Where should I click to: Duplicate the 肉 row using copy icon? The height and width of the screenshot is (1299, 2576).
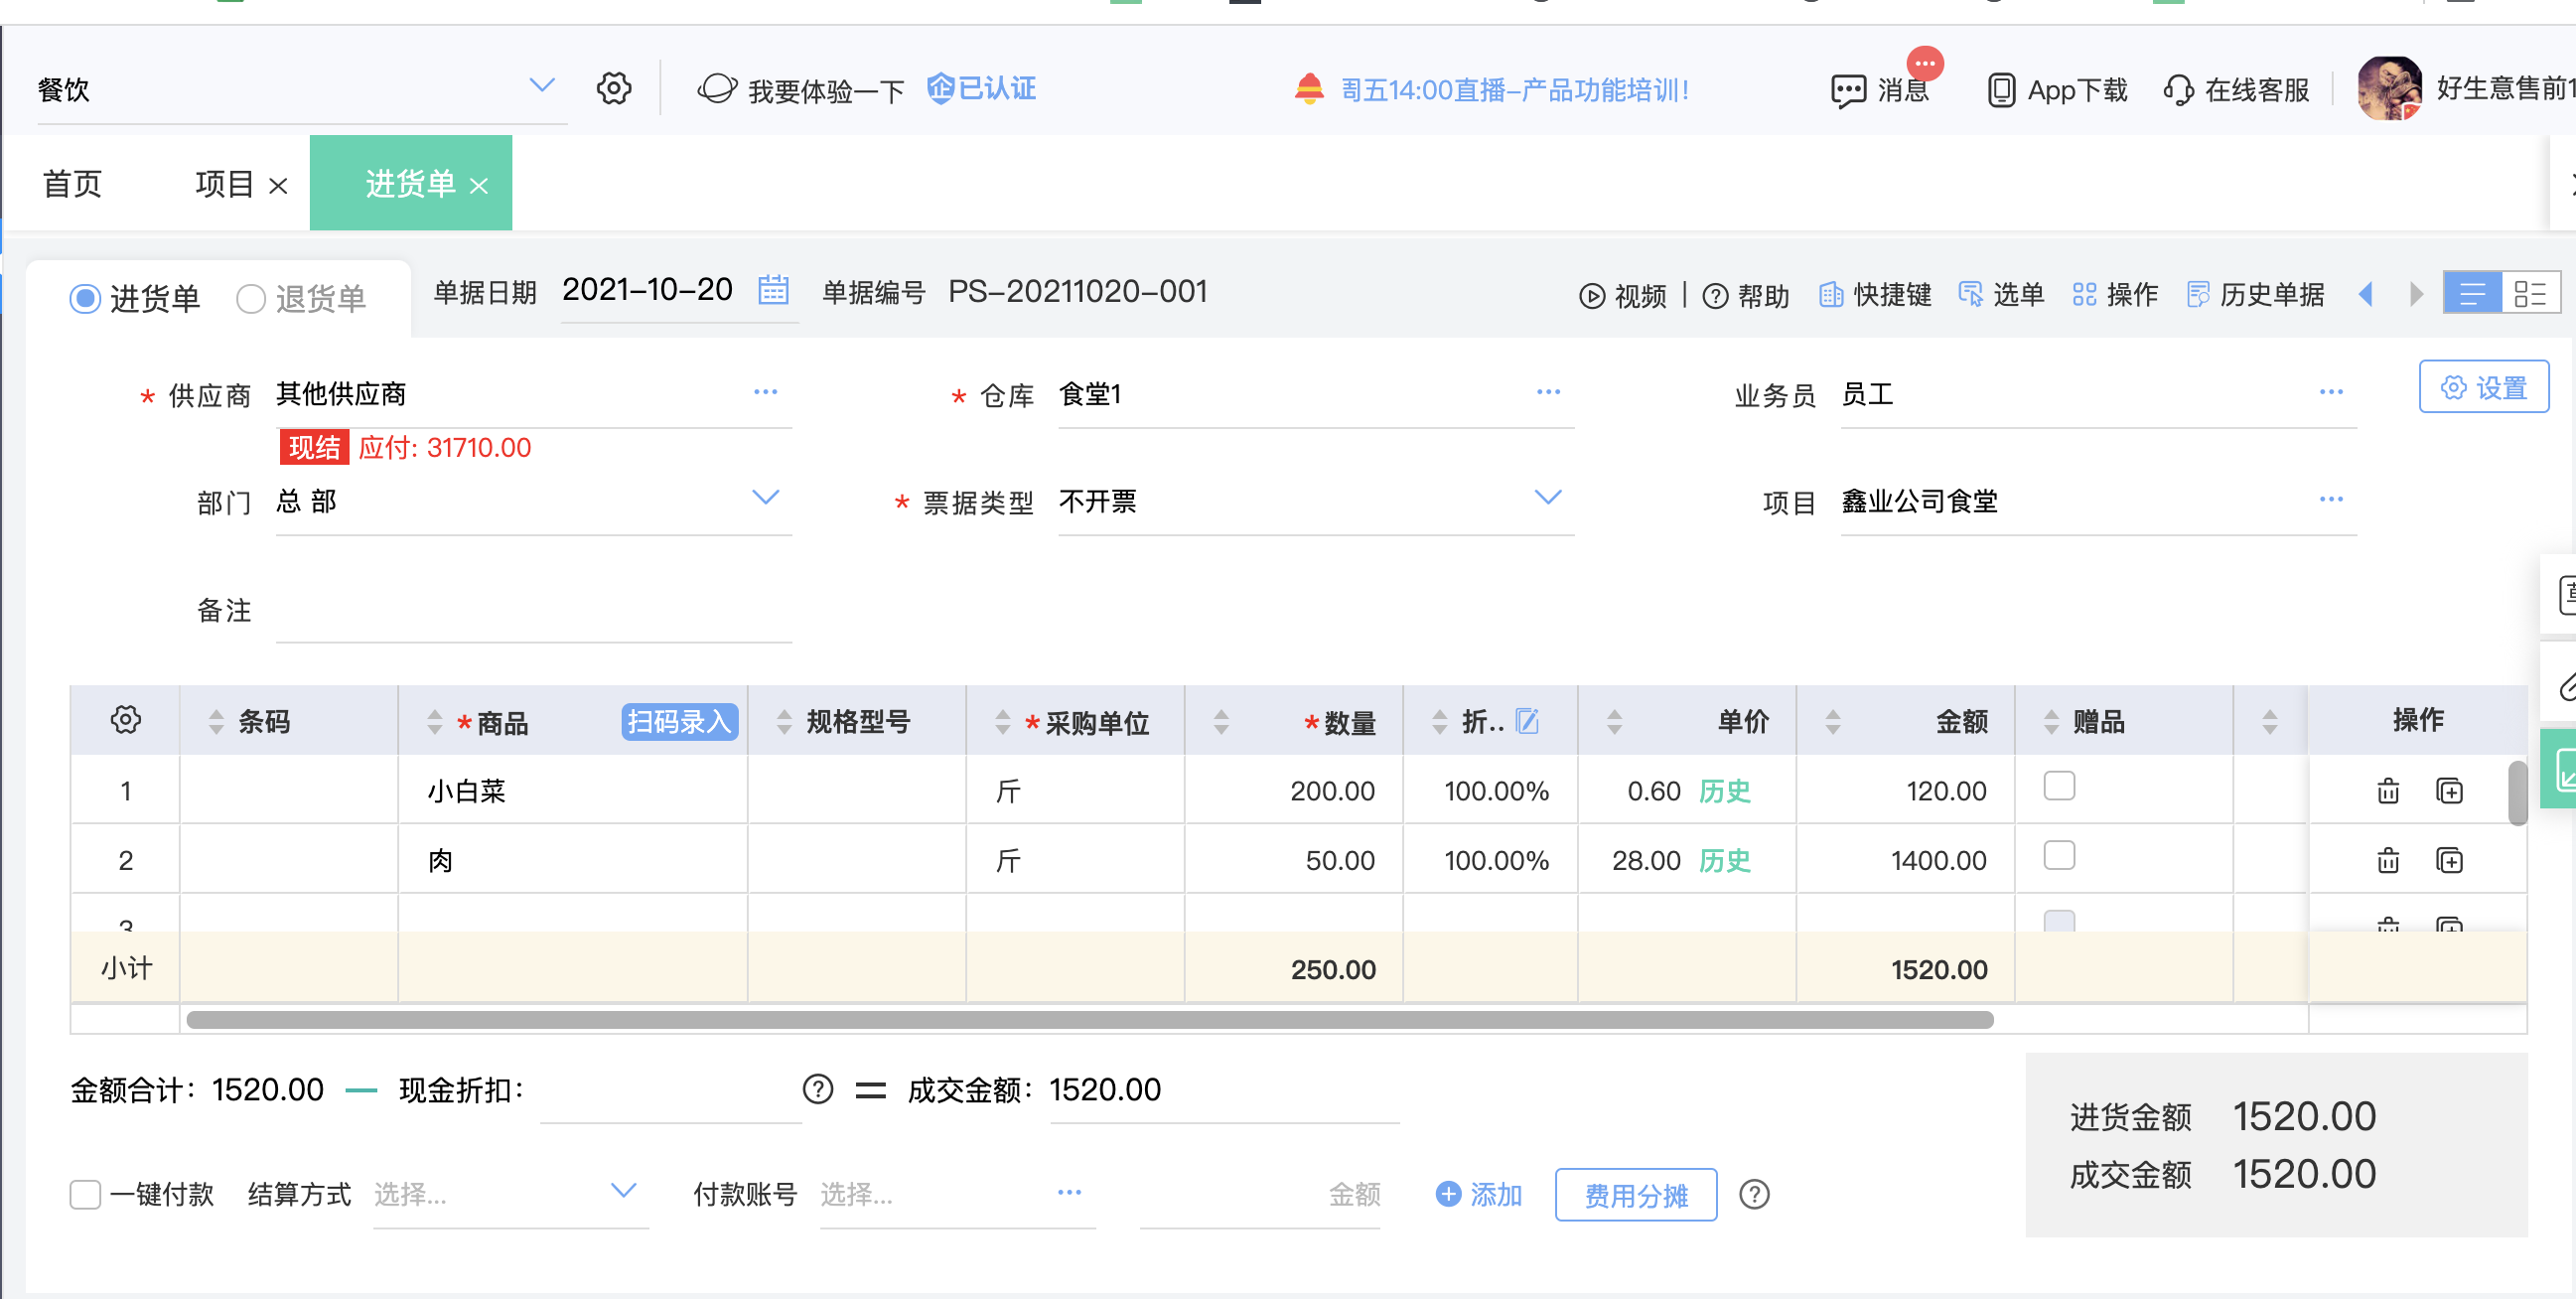click(2449, 860)
